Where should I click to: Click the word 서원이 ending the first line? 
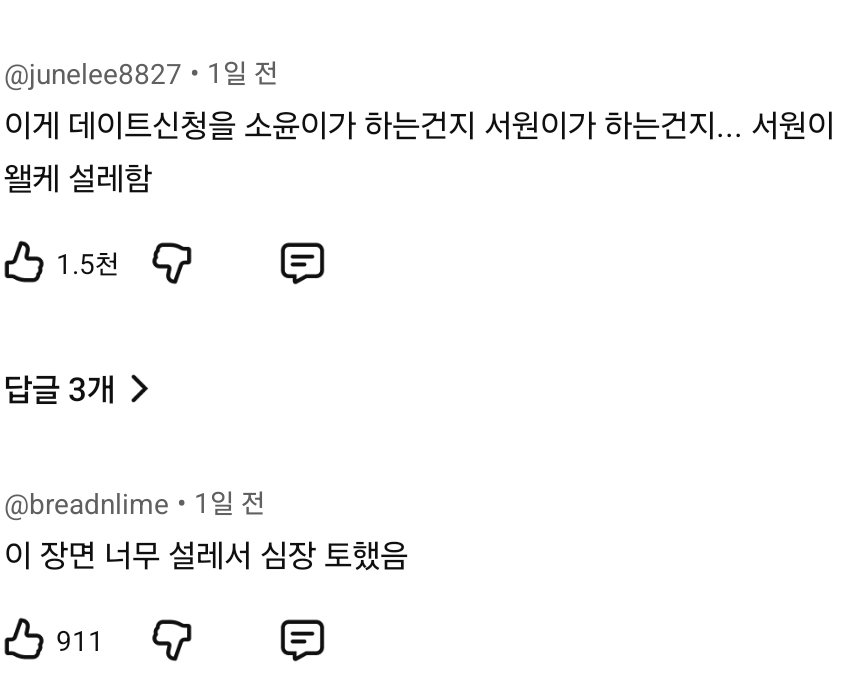point(793,126)
